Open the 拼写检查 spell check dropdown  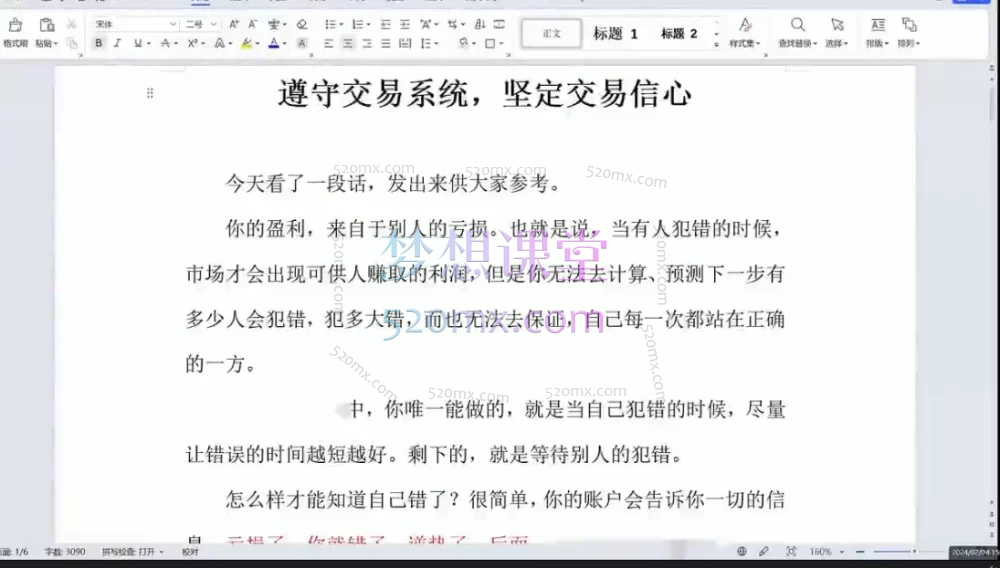click(133, 551)
